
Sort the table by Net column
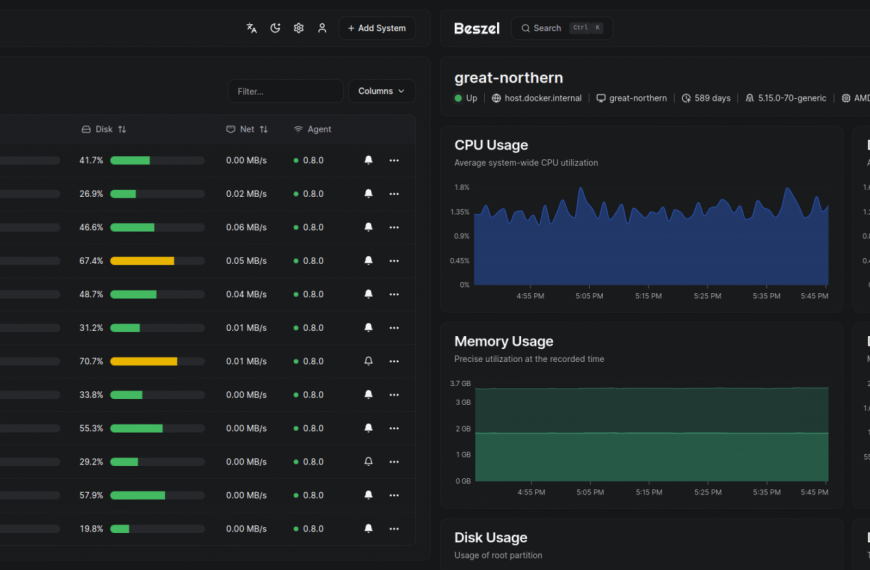(247, 129)
